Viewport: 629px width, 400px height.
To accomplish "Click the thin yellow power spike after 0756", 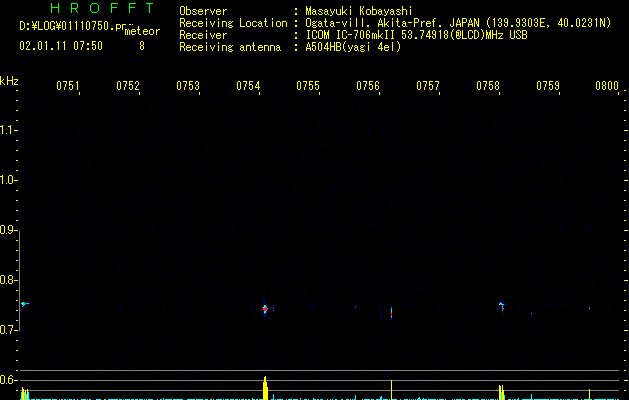I will click(x=391, y=390).
